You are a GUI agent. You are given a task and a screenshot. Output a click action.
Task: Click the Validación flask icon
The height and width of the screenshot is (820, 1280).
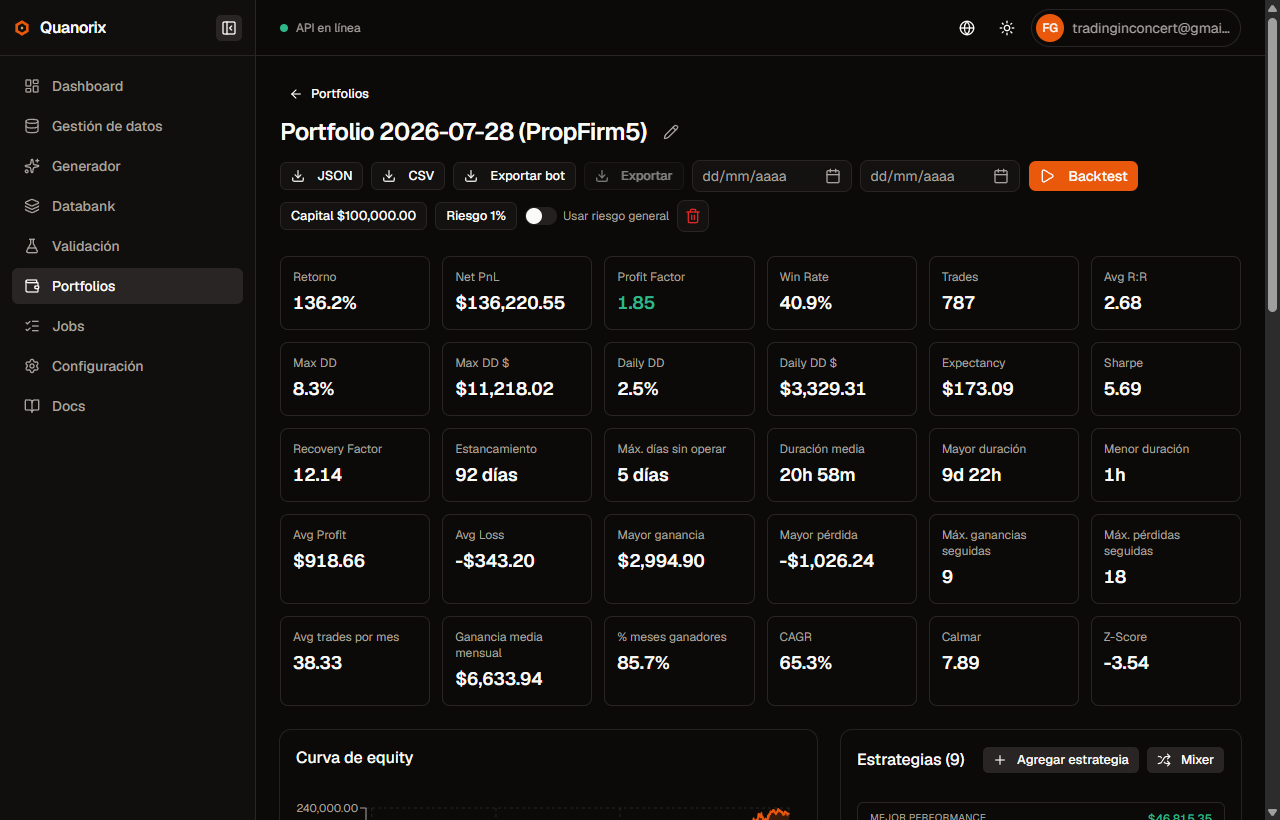pyautogui.click(x=32, y=246)
